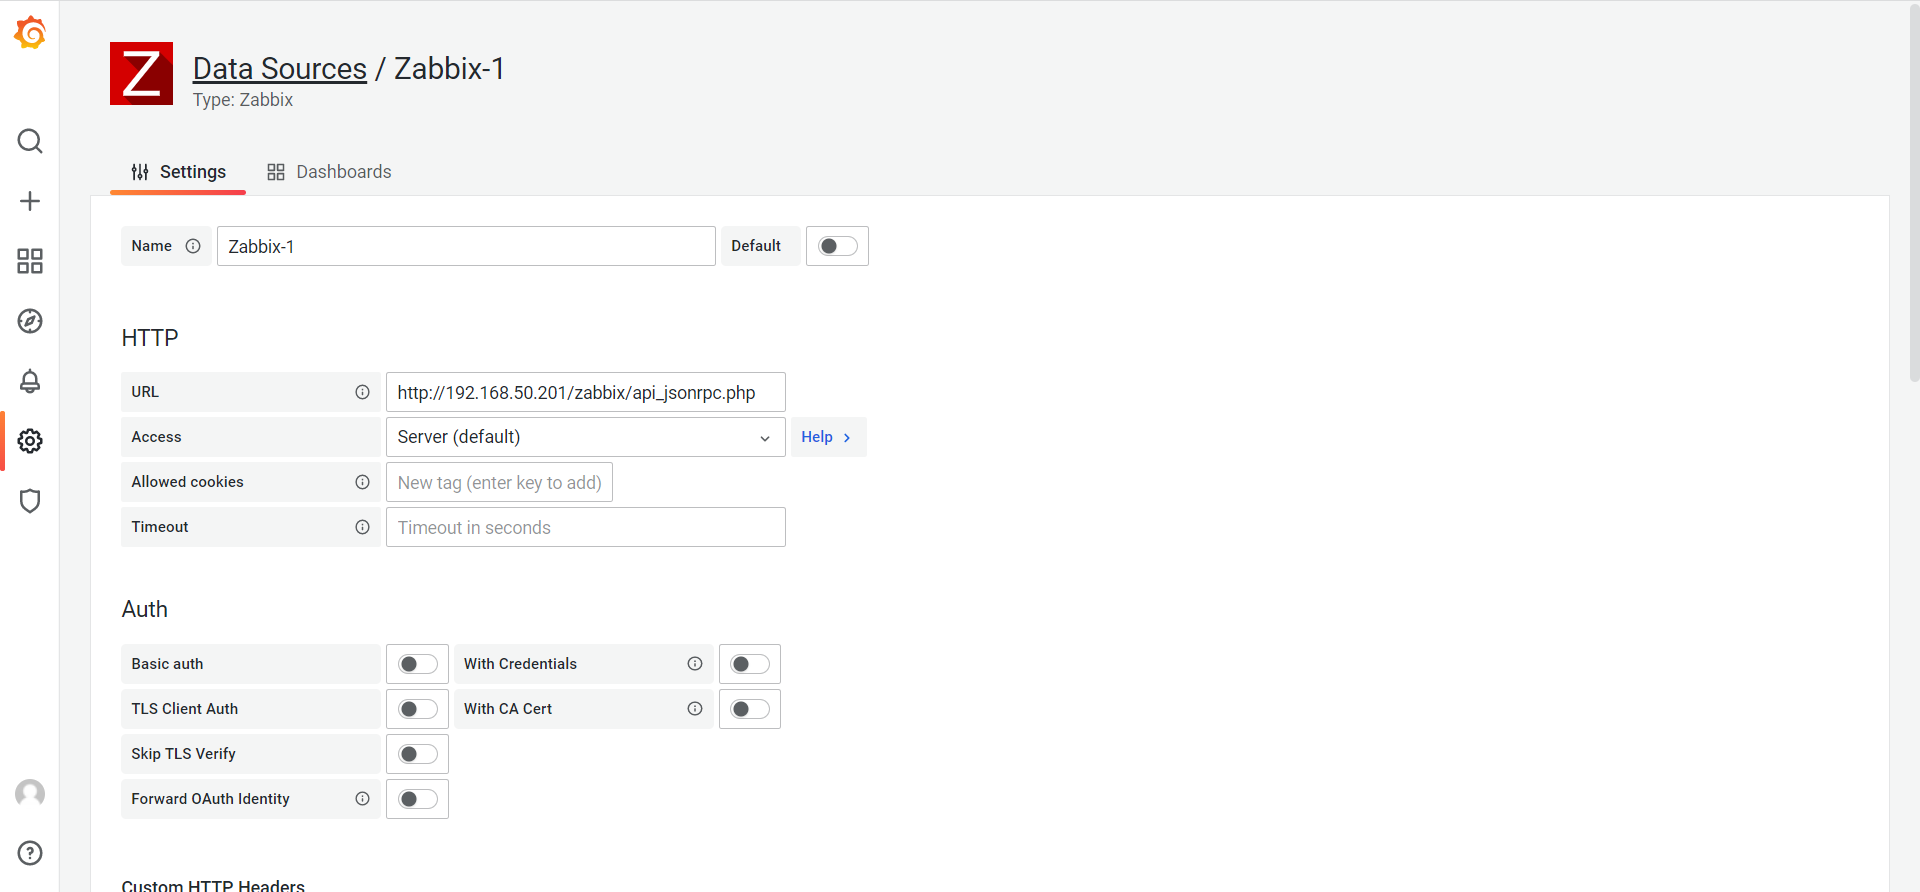Click the Help question mark icon
Image resolution: width=1920 pixels, height=892 pixels.
pos(30,853)
